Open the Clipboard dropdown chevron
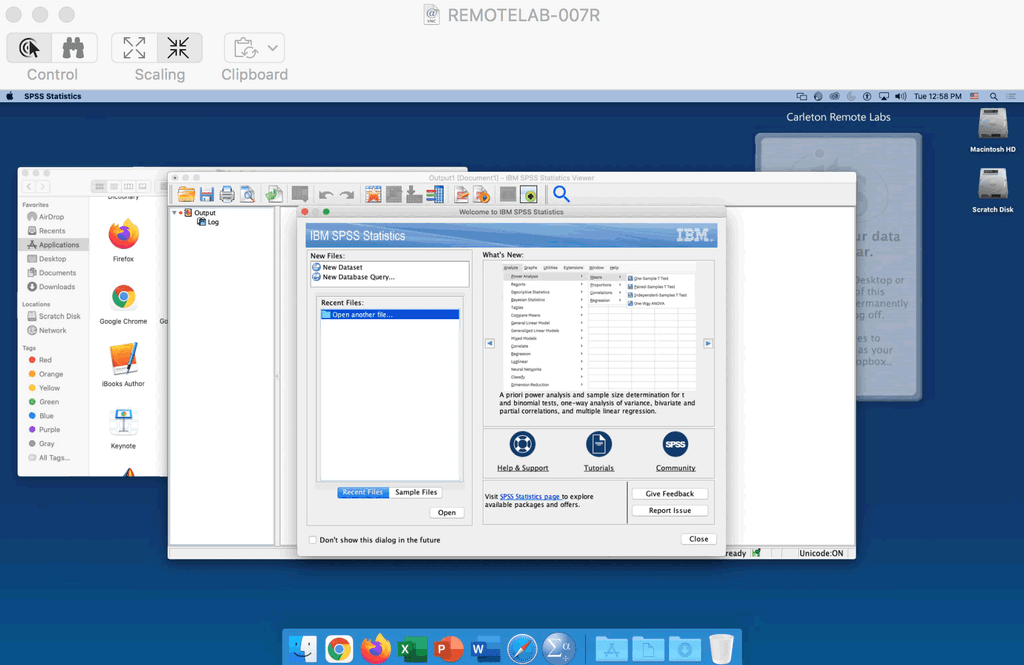Viewport: 1024px width, 665px height. [273, 48]
